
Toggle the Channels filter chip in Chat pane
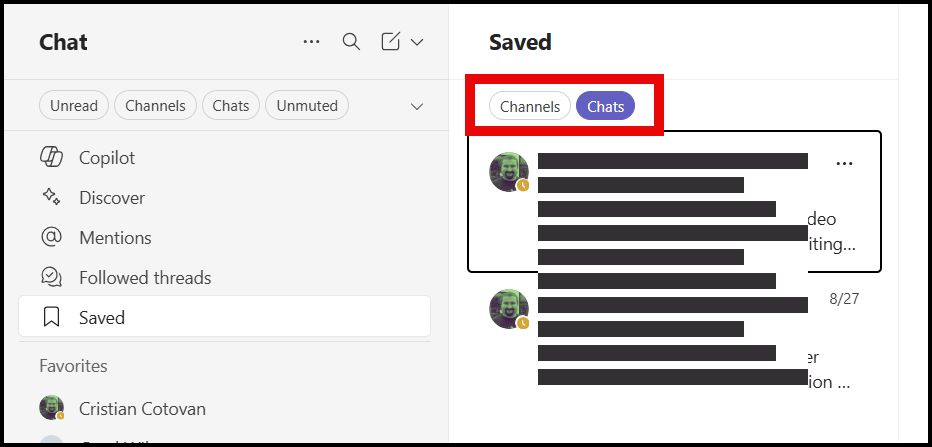[x=156, y=105]
